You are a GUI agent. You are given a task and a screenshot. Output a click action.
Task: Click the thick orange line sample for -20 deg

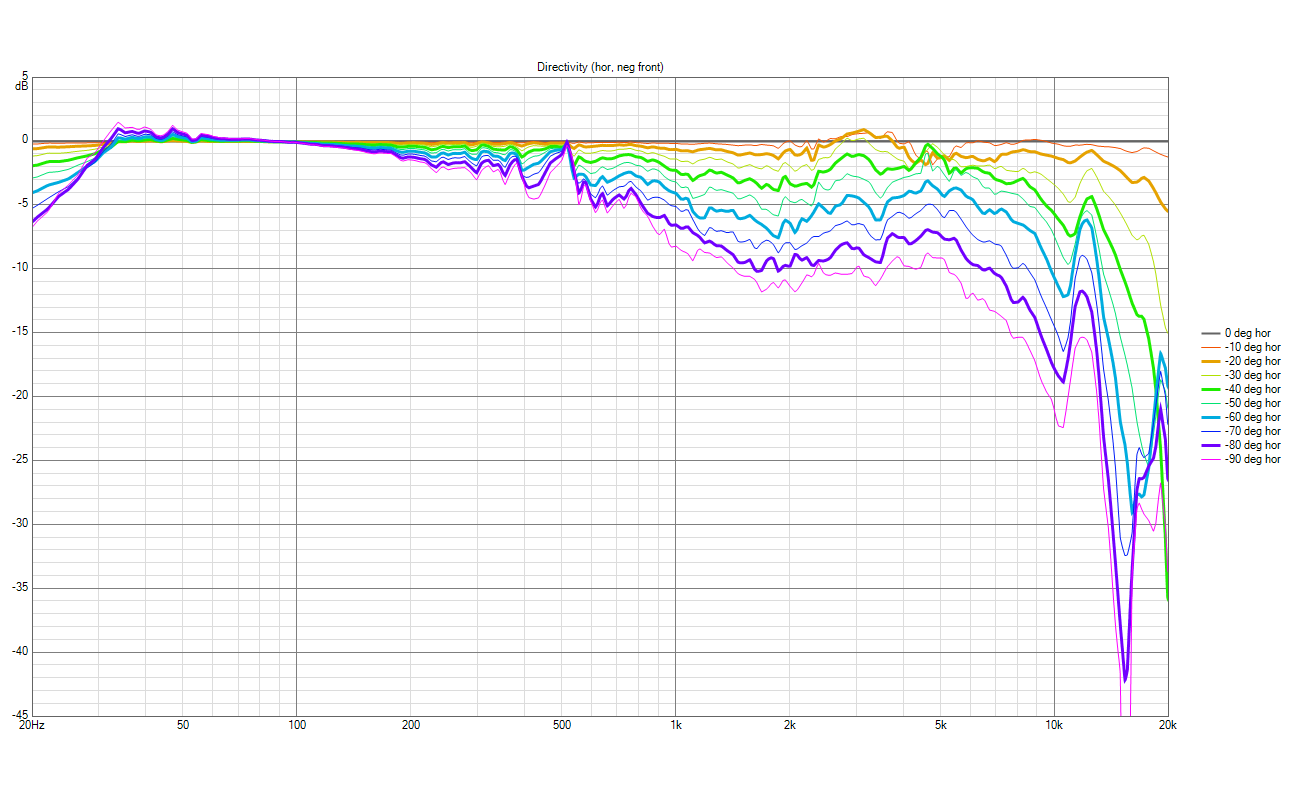[1209, 361]
